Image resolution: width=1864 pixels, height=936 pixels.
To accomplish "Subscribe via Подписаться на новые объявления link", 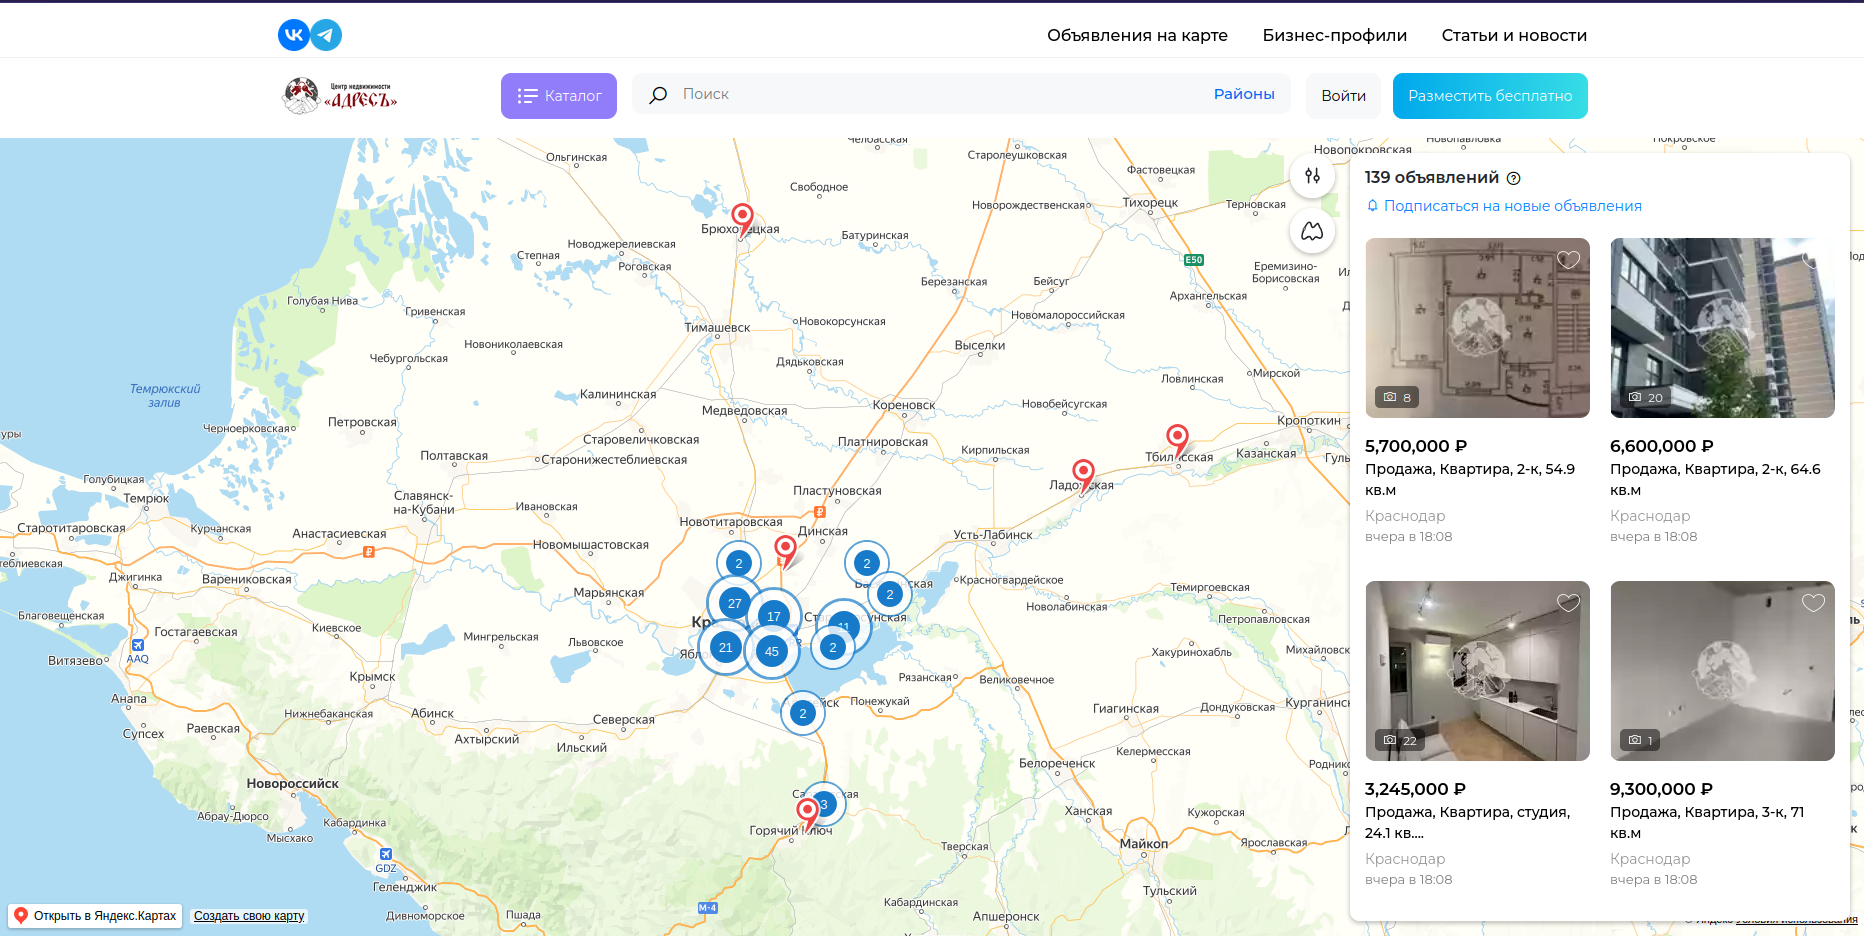I will tap(1512, 206).
